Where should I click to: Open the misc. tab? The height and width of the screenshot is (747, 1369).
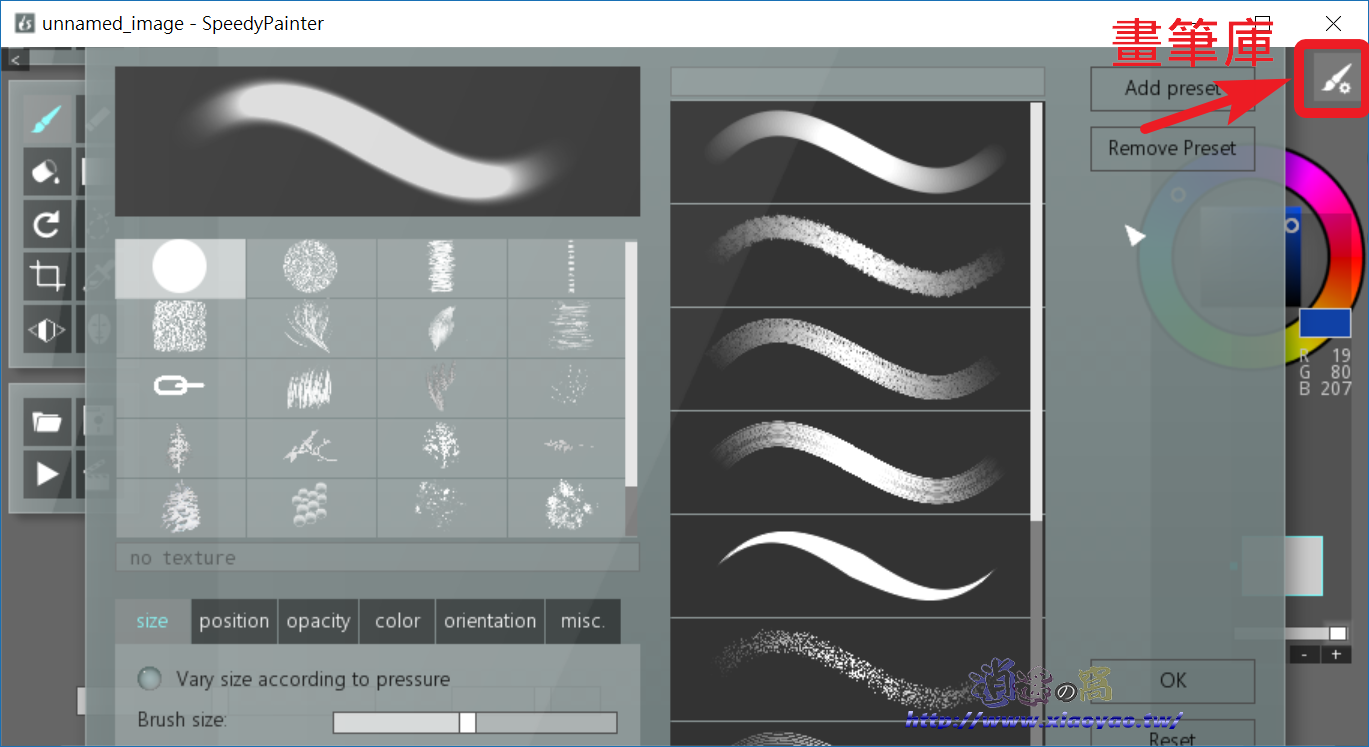[x=583, y=621]
